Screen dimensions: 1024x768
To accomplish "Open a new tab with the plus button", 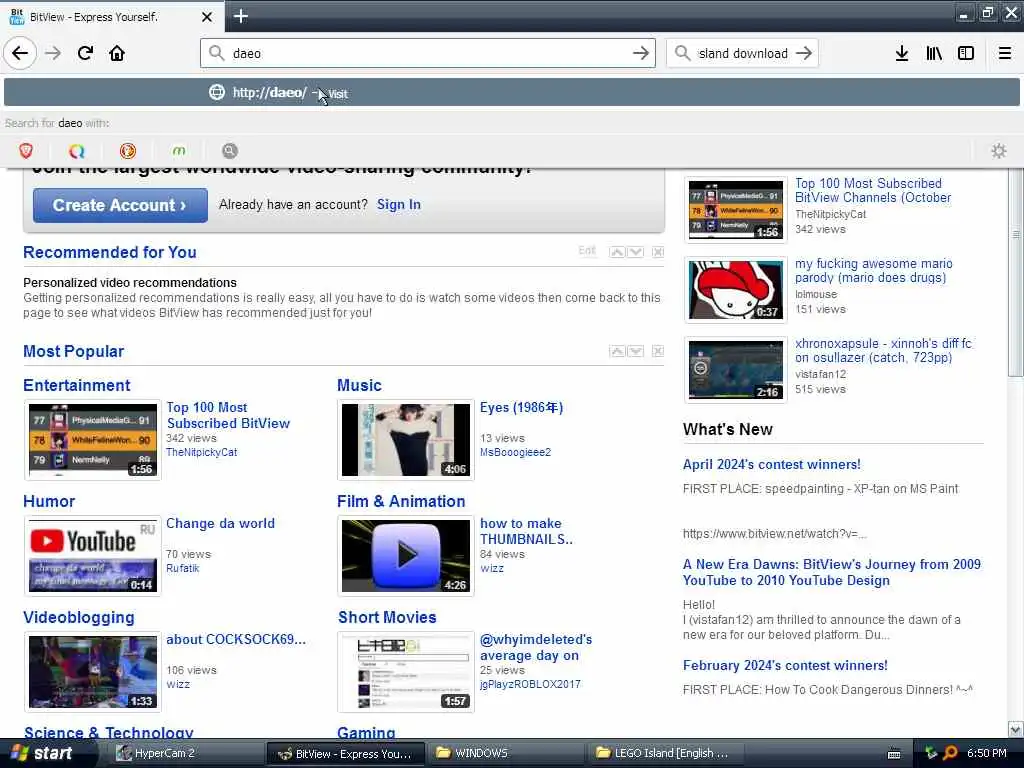I will (240, 16).
